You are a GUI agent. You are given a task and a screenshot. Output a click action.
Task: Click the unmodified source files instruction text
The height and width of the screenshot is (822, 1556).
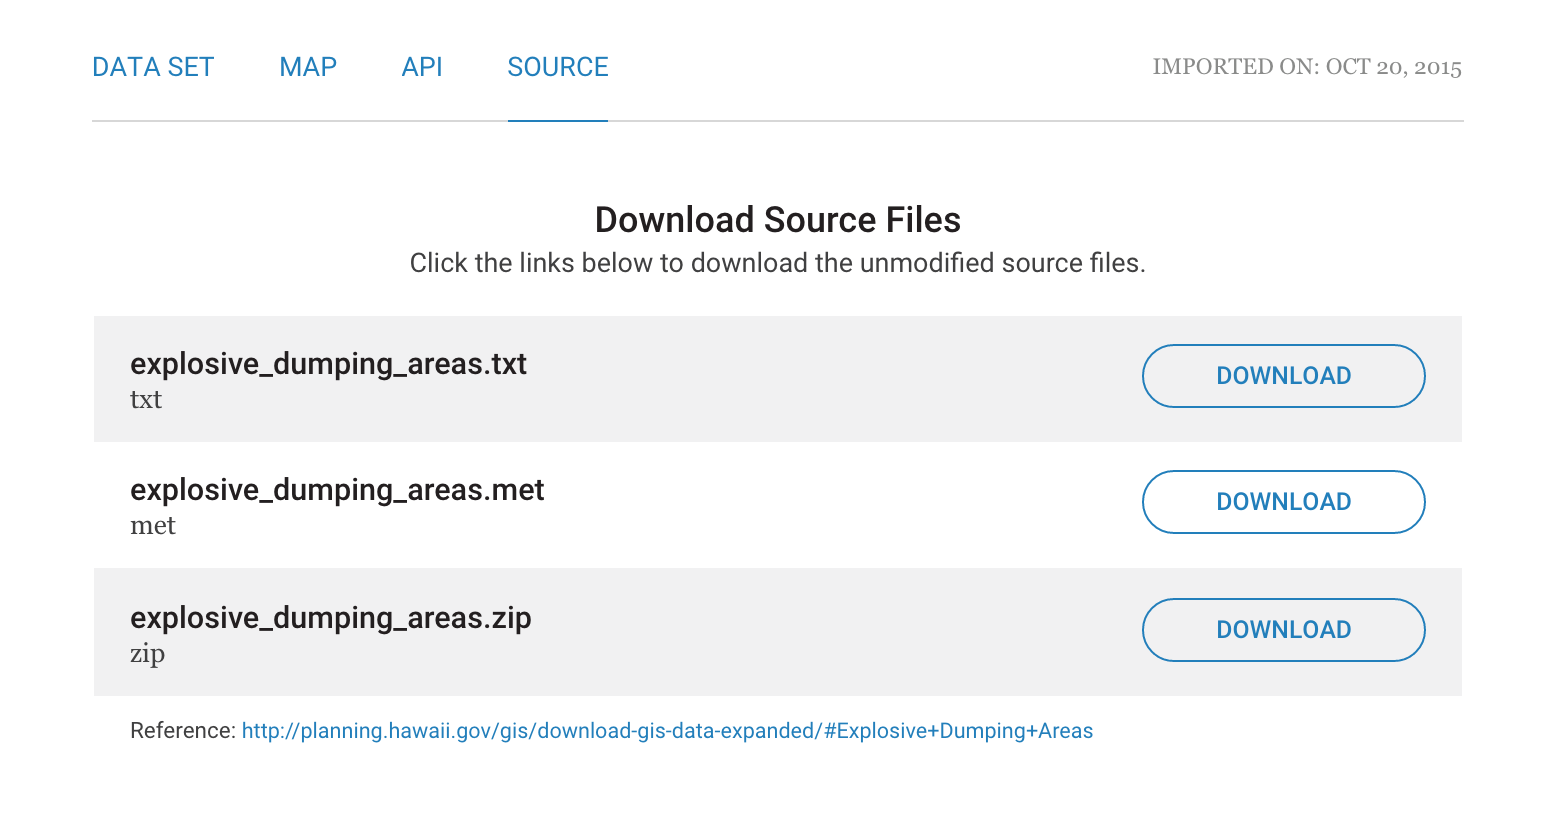(777, 263)
